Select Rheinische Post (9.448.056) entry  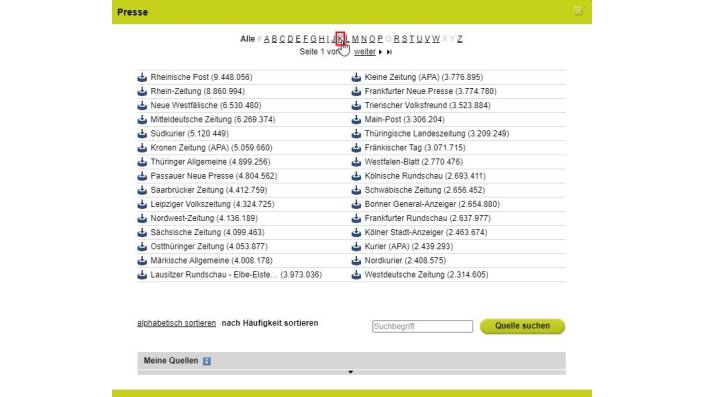(x=201, y=77)
